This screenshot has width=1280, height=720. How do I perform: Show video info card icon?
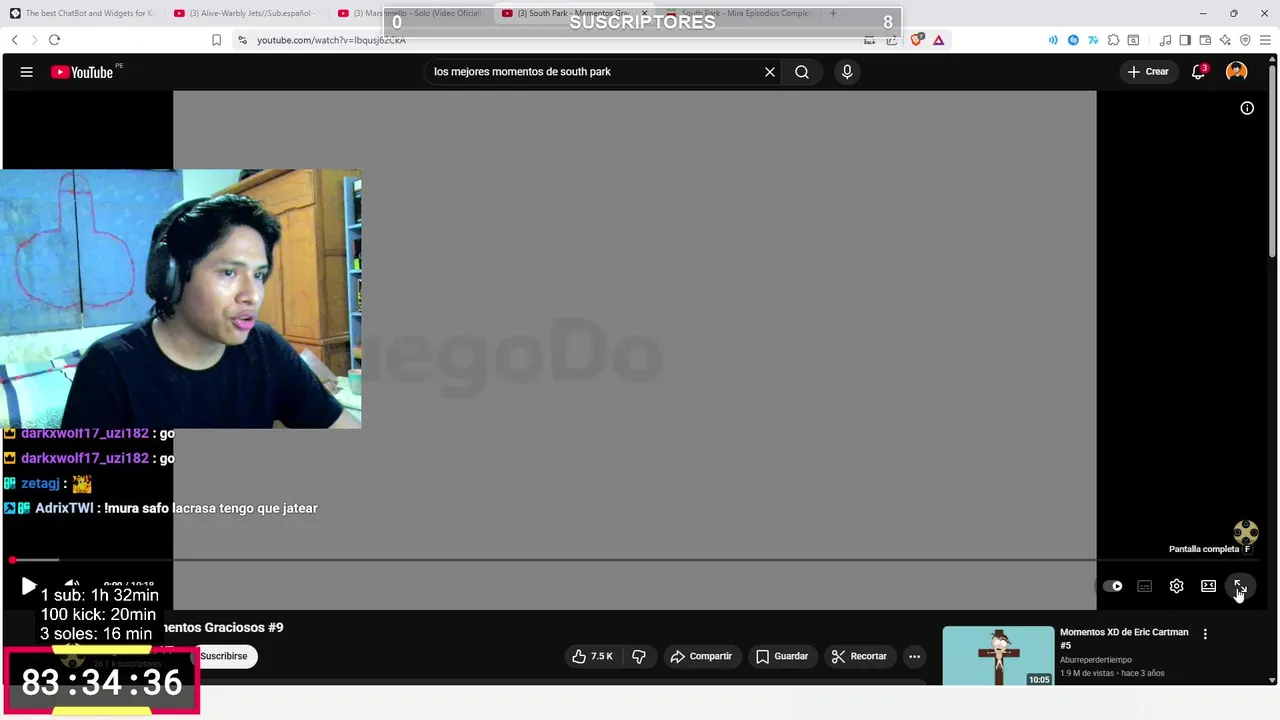(1247, 108)
